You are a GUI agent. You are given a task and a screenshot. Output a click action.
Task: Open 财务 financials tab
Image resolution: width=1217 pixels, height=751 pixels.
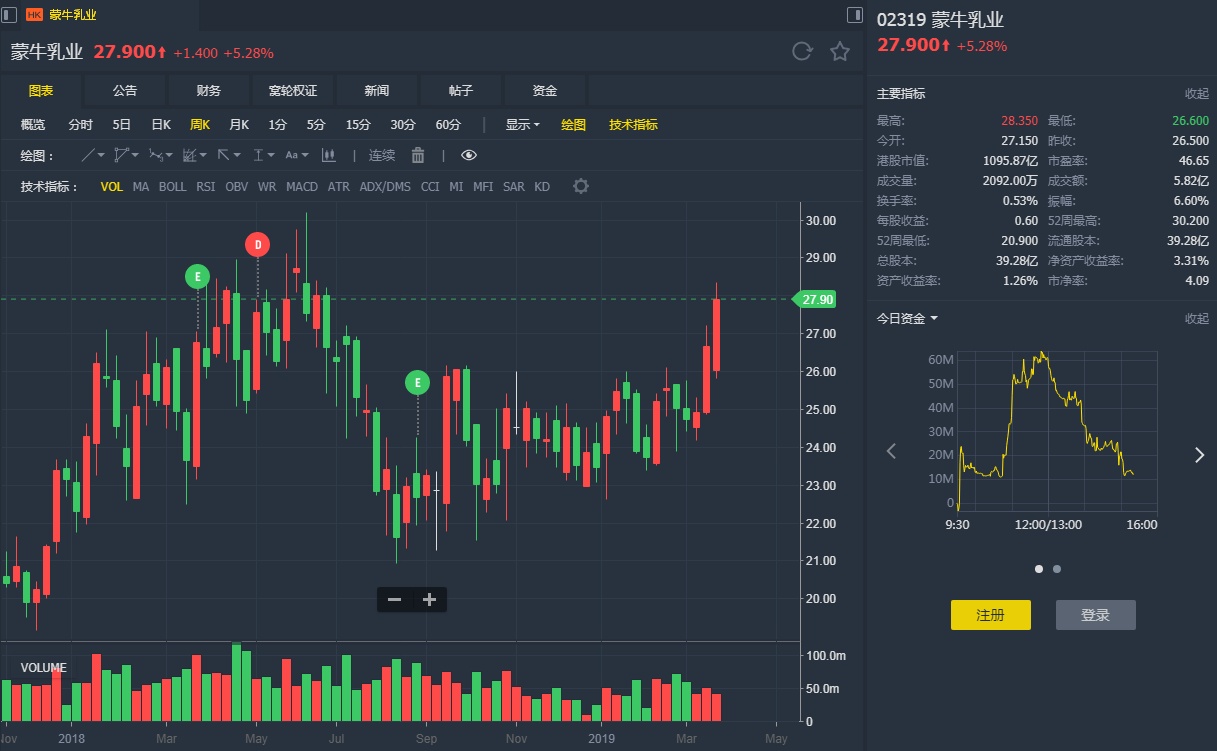click(209, 91)
